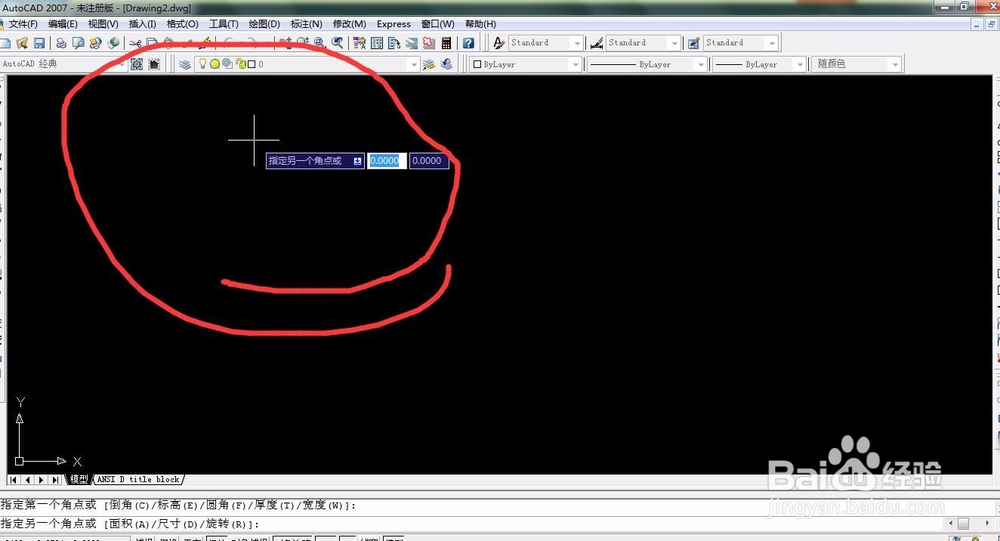Click first highlighted 0.0000 dynamic input
The width and height of the screenshot is (1000, 541).
tap(386, 161)
